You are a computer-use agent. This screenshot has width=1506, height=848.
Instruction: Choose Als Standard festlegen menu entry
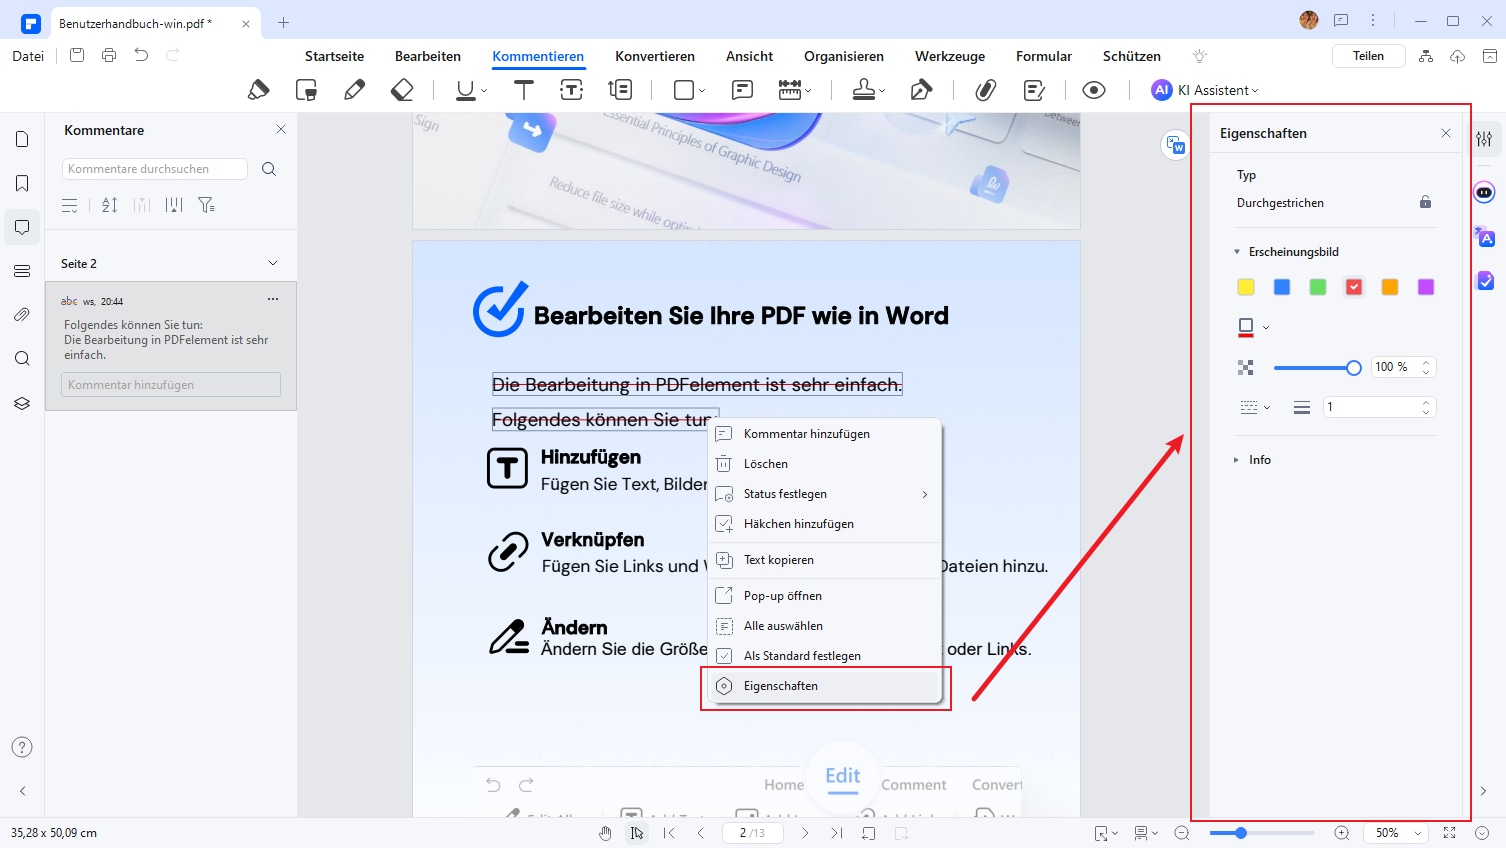point(825,656)
